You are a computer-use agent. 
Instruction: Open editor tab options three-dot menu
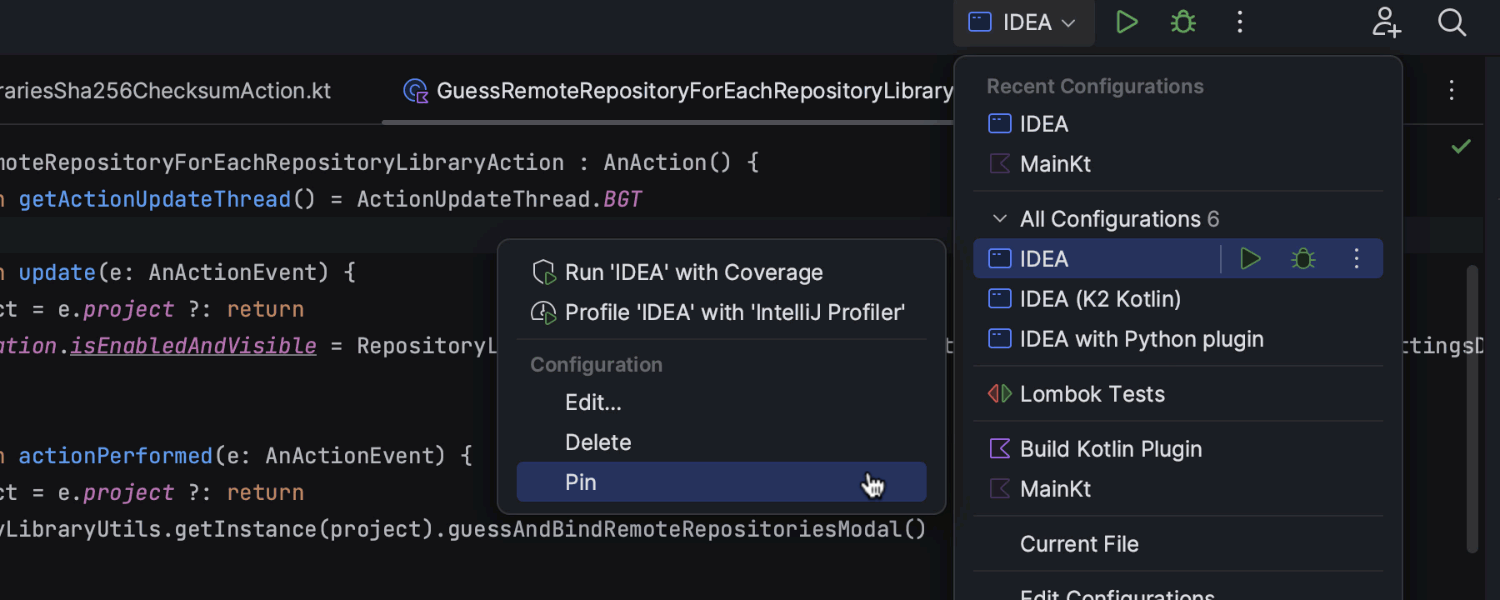click(1452, 91)
